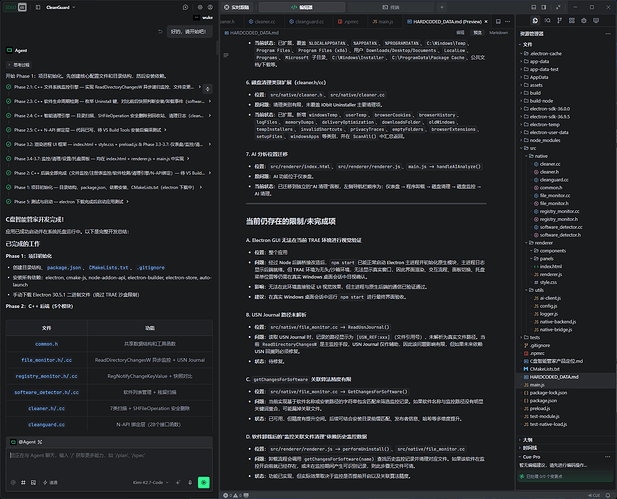617x499 pixels.
Task: Switch to the cleanguard.cc editor tab
Action: click(x=306, y=22)
